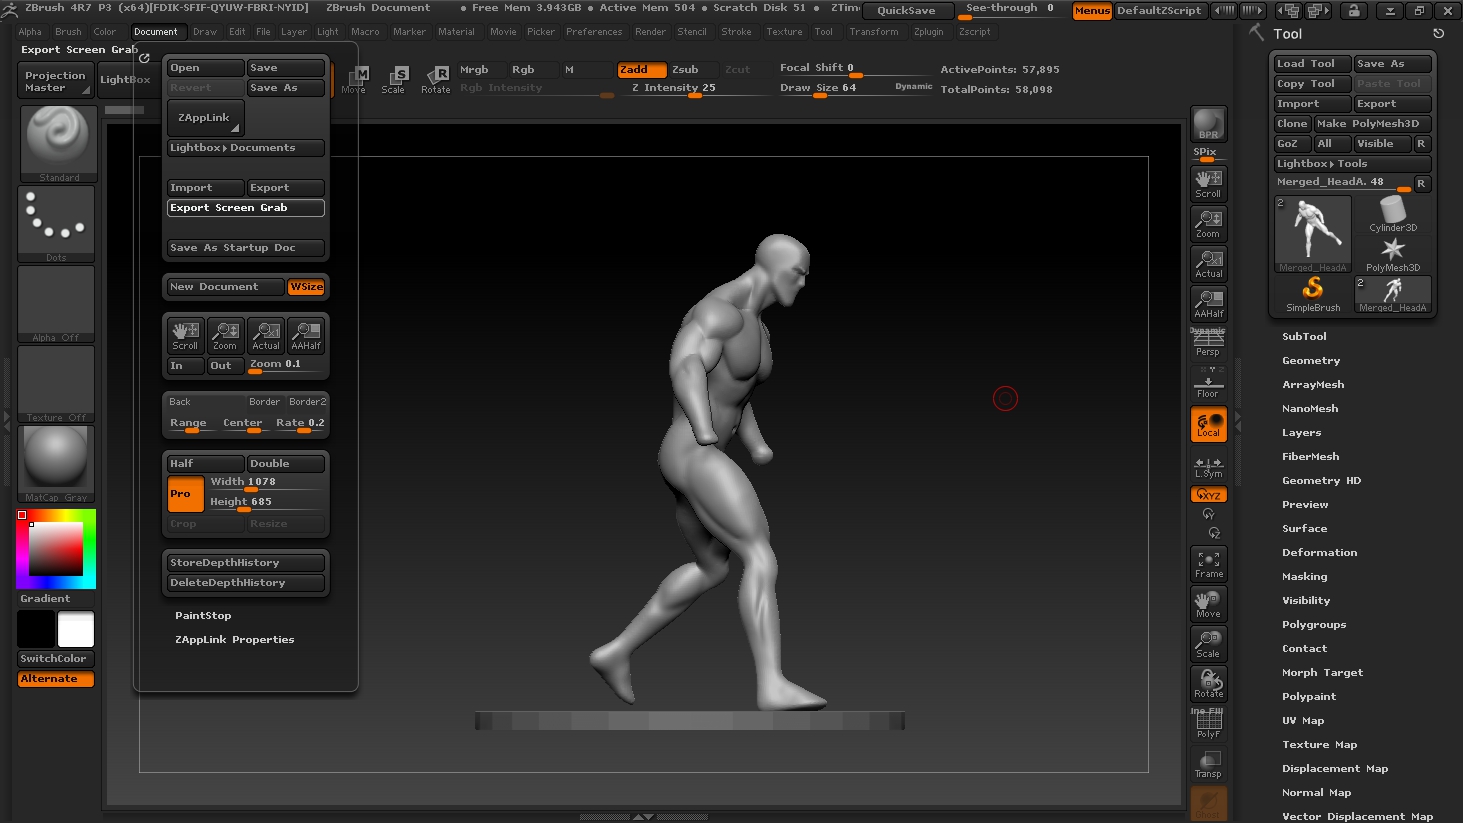Expand the Texture Map subpalette

click(1319, 745)
